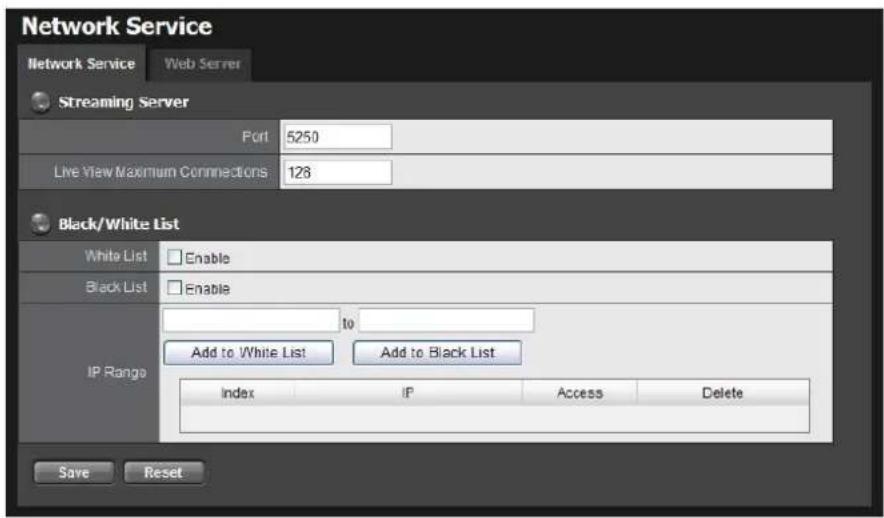The height and width of the screenshot is (518, 884).
Task: Enable the White List checkbox
Action: pos(174,258)
